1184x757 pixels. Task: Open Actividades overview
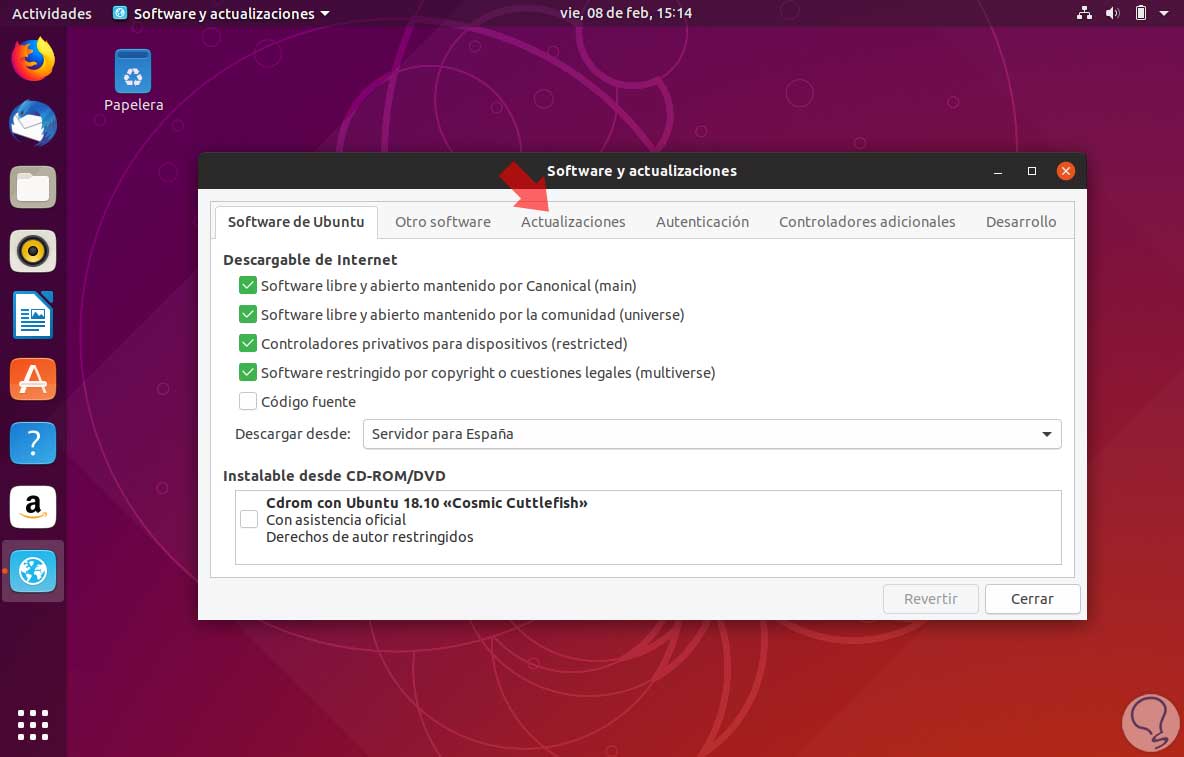(x=52, y=14)
